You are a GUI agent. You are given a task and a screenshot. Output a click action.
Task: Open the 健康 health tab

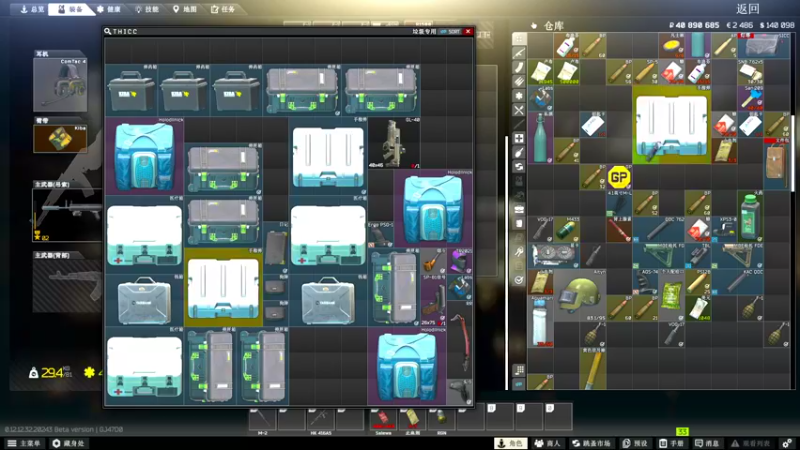click(x=109, y=9)
